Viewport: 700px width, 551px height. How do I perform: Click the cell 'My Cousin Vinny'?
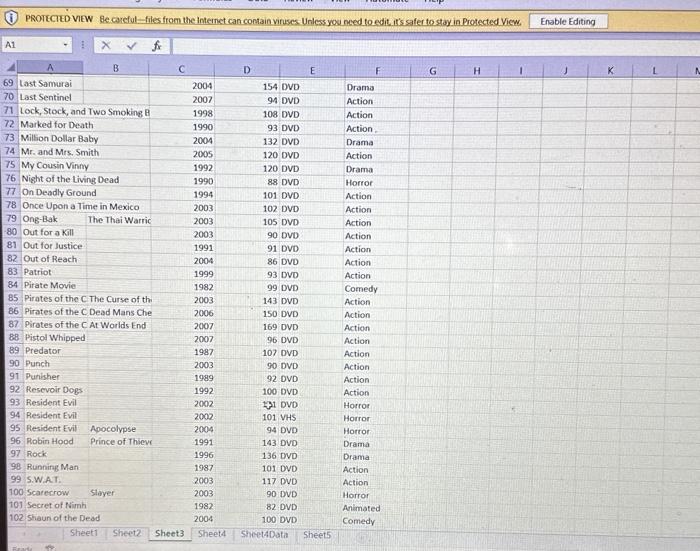coord(55,166)
